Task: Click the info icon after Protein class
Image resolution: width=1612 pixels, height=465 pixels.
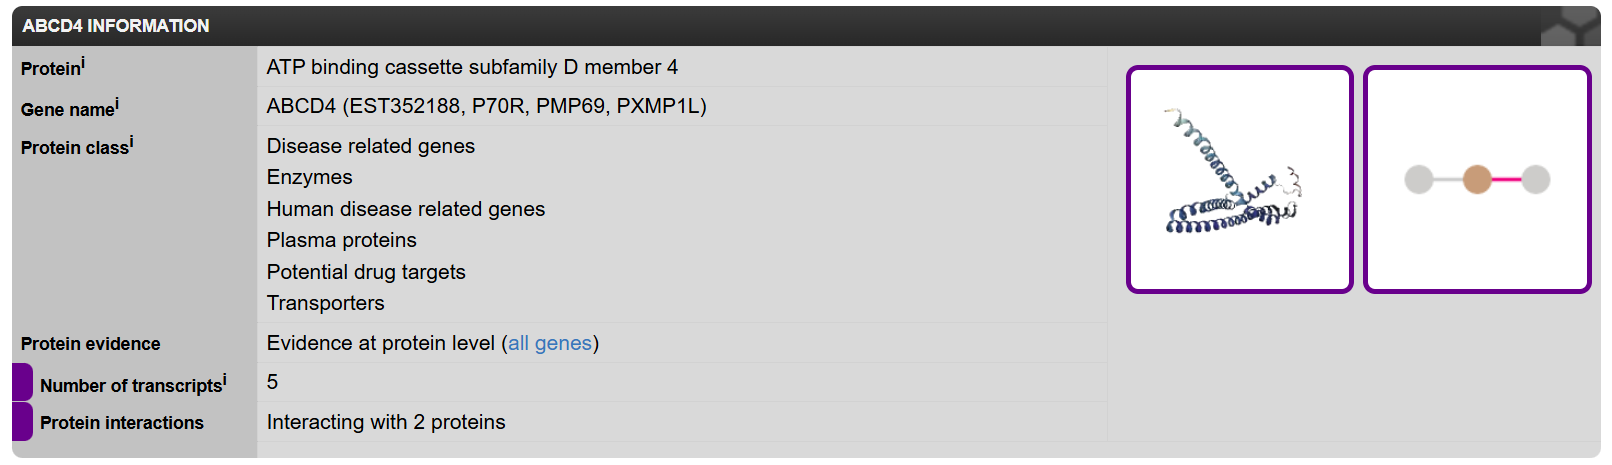Action: click(x=132, y=143)
